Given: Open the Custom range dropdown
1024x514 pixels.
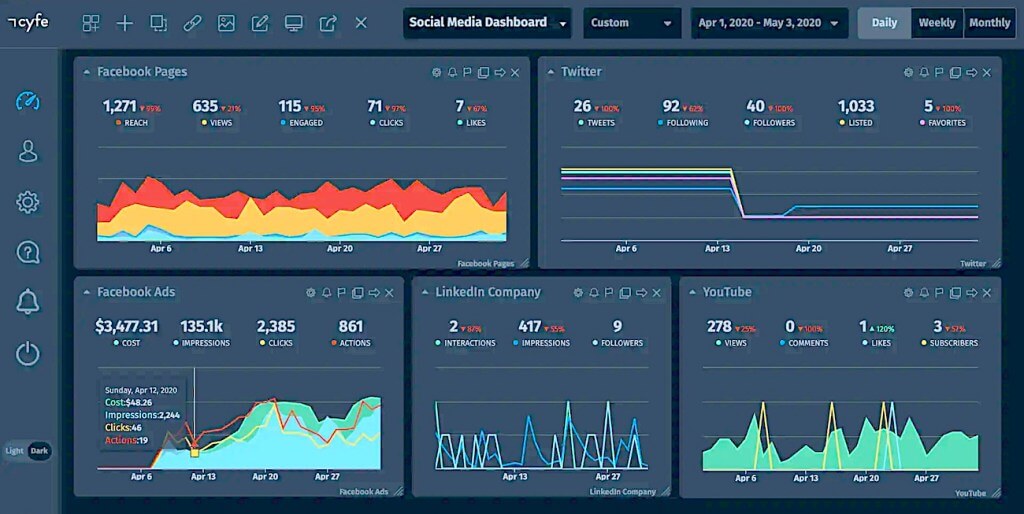Looking at the screenshot, I should [632, 23].
